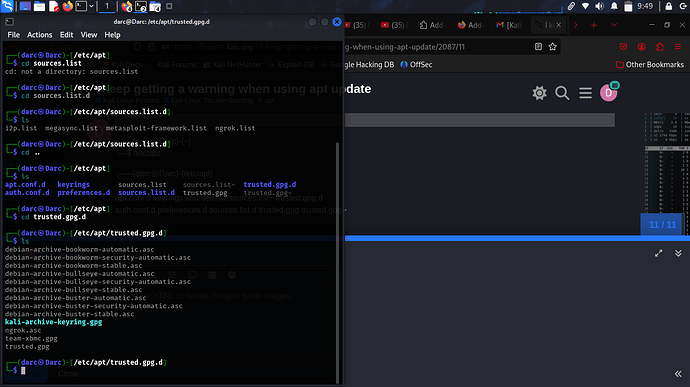Open the forum gear settings icon
This screenshot has height=387, width=690.
[539, 93]
